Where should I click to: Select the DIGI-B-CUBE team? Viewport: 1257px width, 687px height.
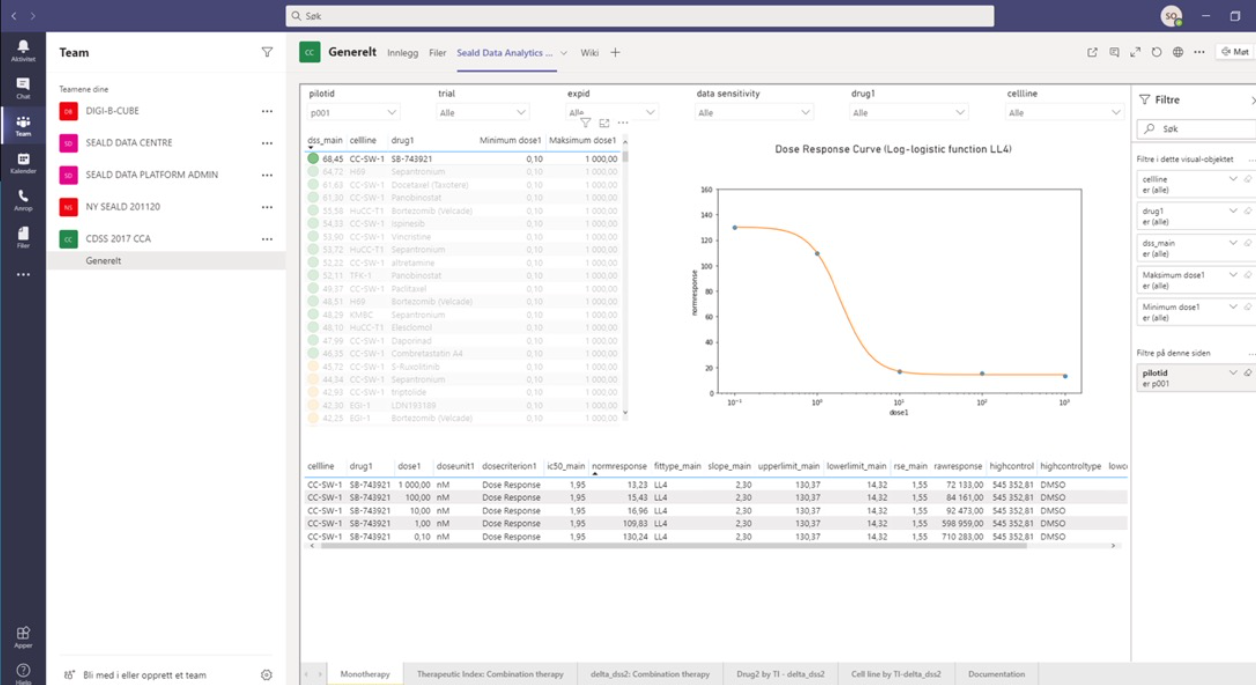point(166,111)
